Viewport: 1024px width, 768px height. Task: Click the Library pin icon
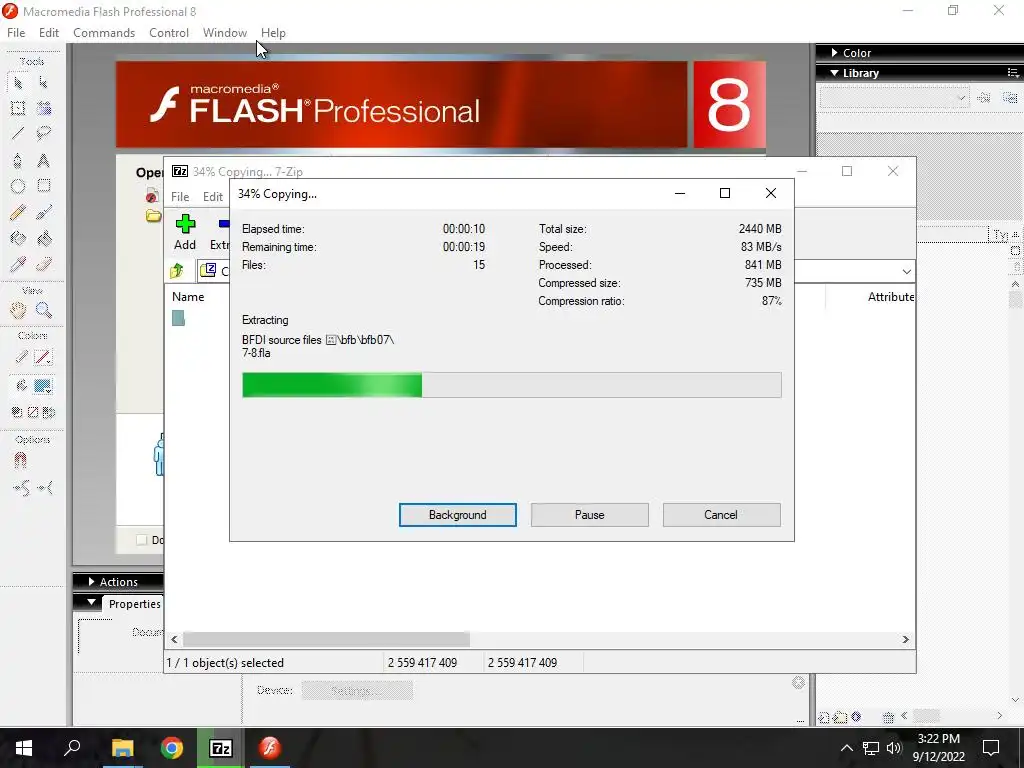(984, 98)
